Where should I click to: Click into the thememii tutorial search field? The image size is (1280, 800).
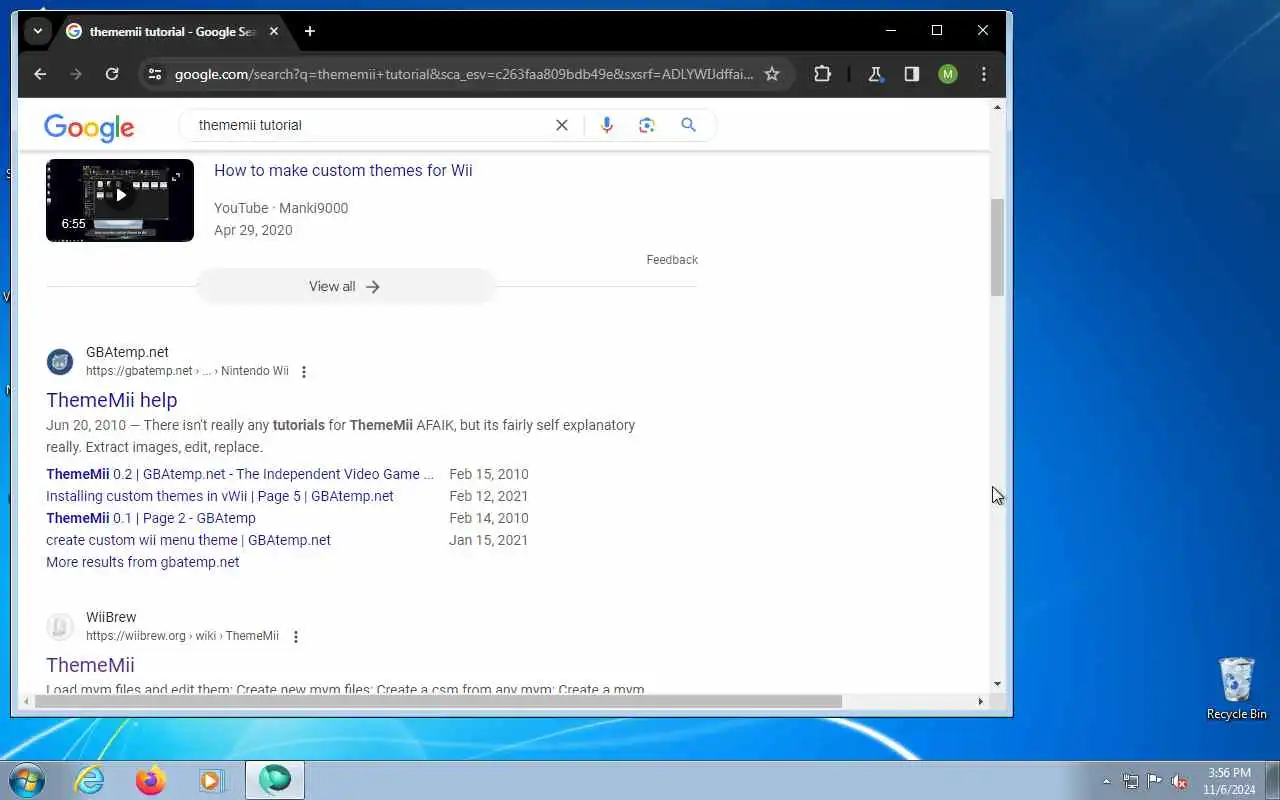(370, 125)
